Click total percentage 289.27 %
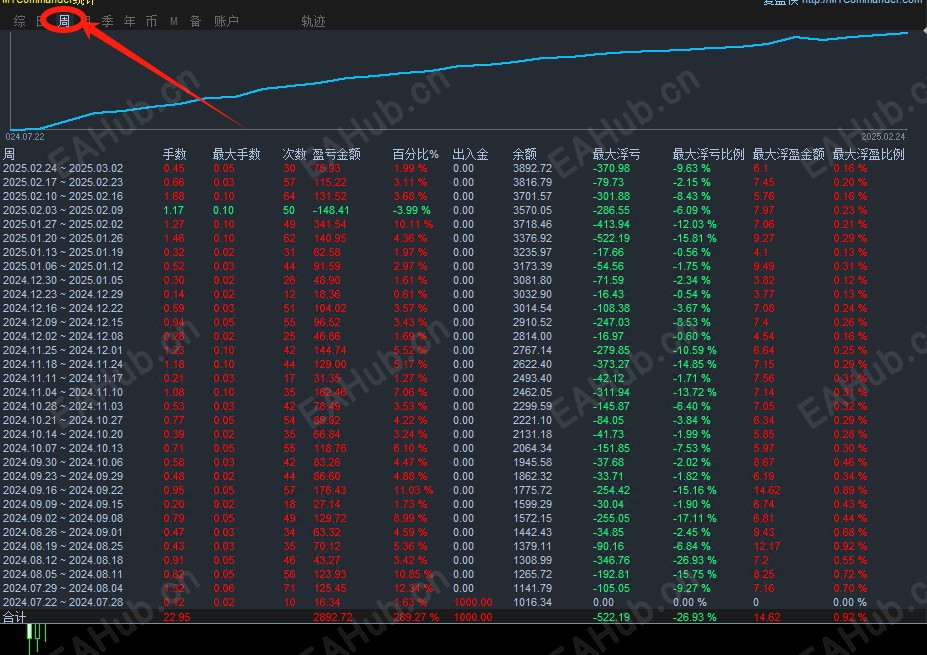This screenshot has width=927, height=655. click(416, 617)
